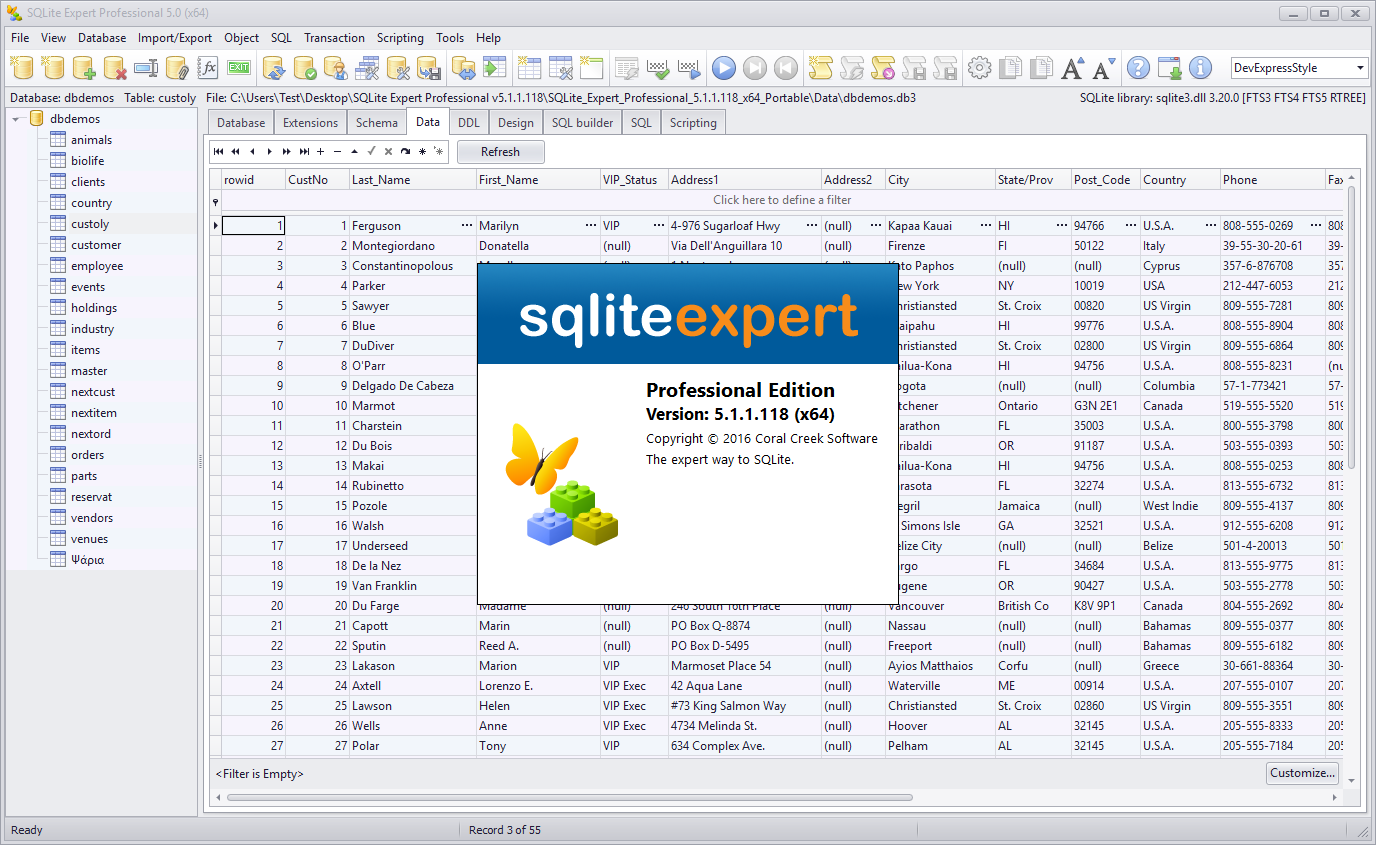1376x845 pixels.
Task: Open ellipsis editor for Marilyn First_Name cell
Action: [x=591, y=226]
